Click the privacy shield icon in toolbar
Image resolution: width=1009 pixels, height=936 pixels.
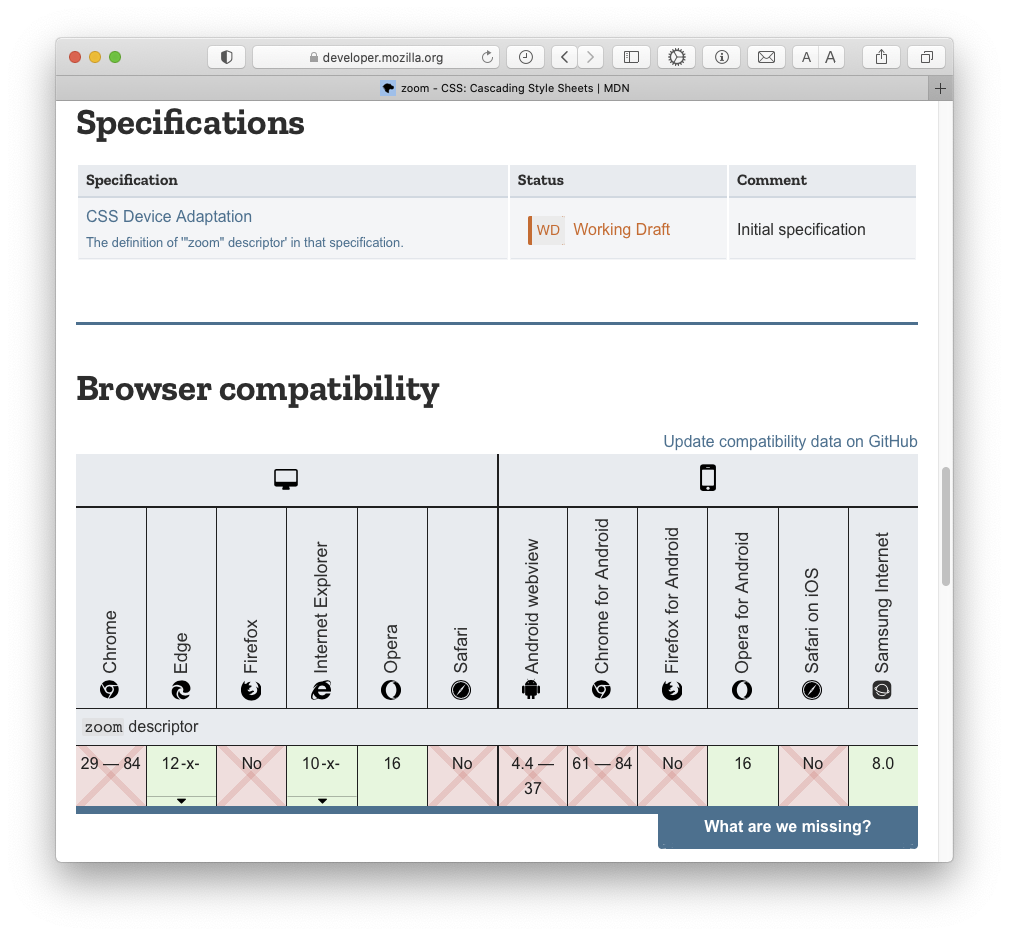226,57
